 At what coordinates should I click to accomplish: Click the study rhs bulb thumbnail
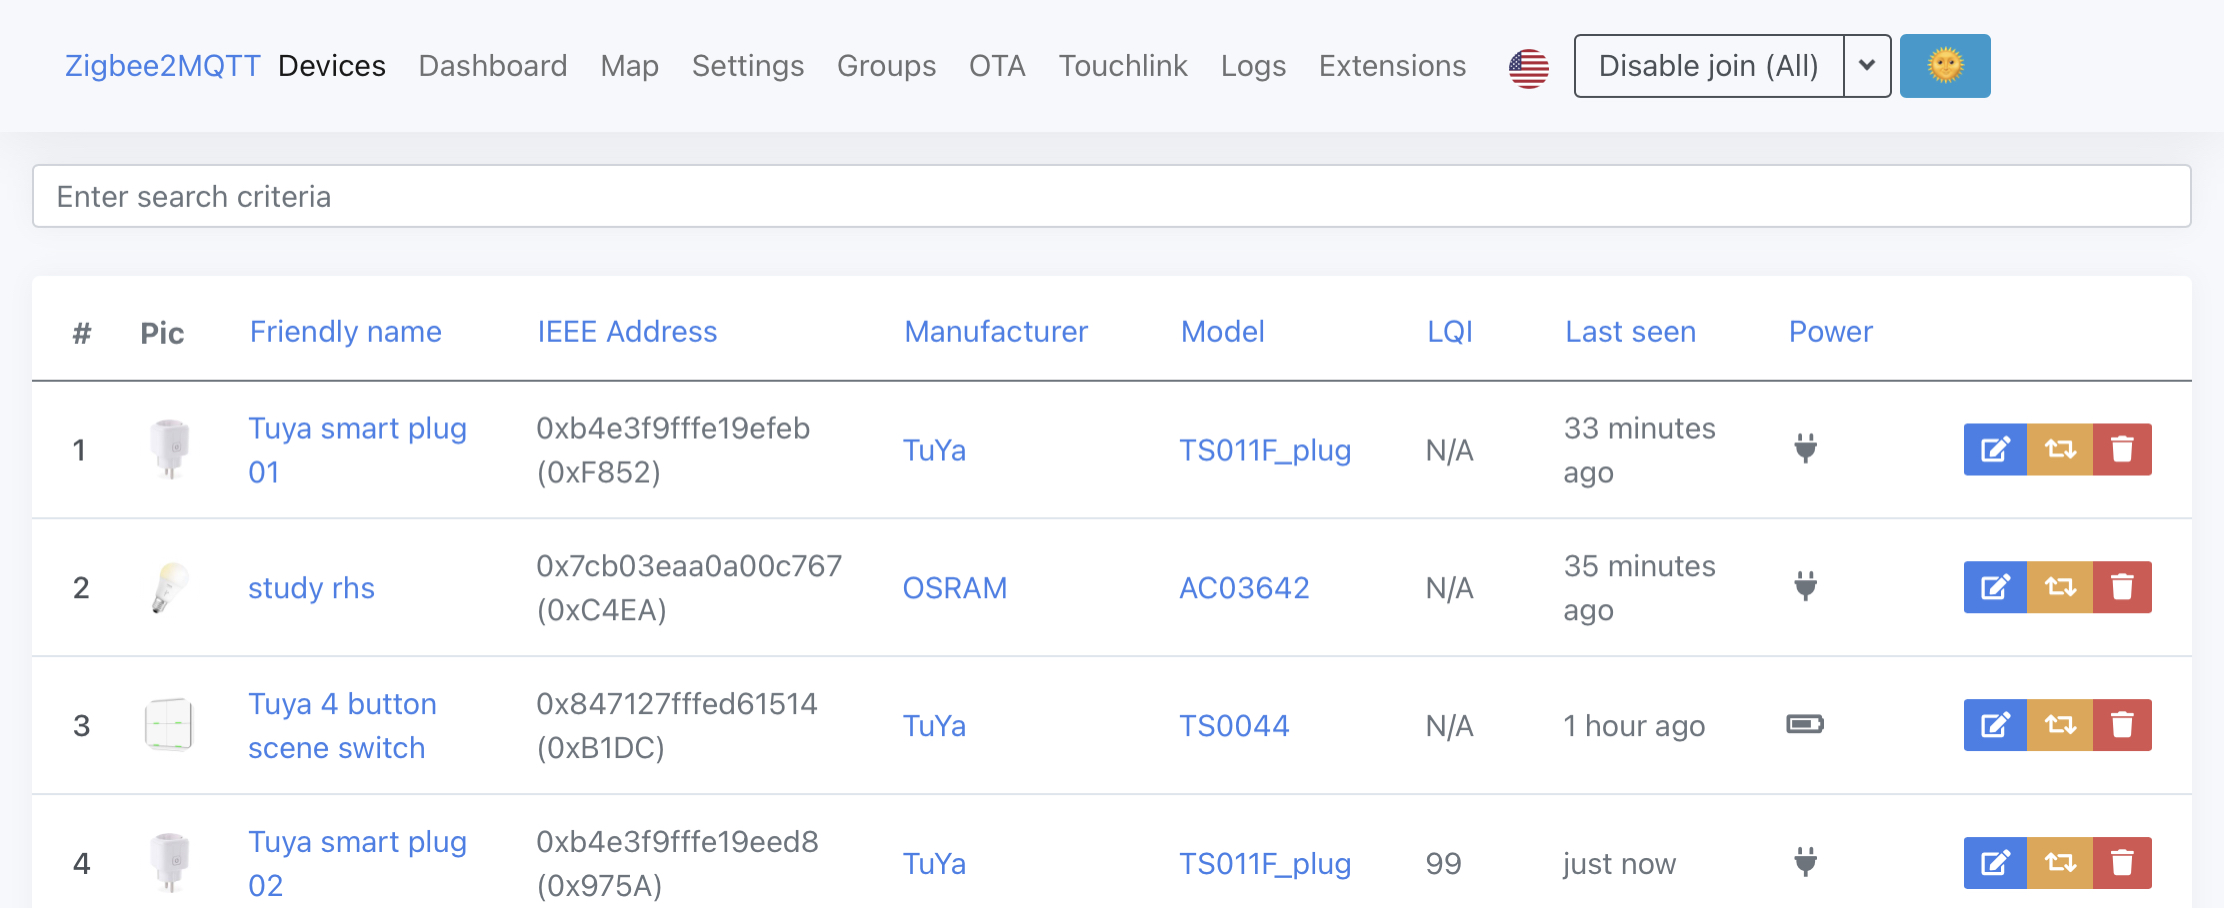[x=169, y=587]
